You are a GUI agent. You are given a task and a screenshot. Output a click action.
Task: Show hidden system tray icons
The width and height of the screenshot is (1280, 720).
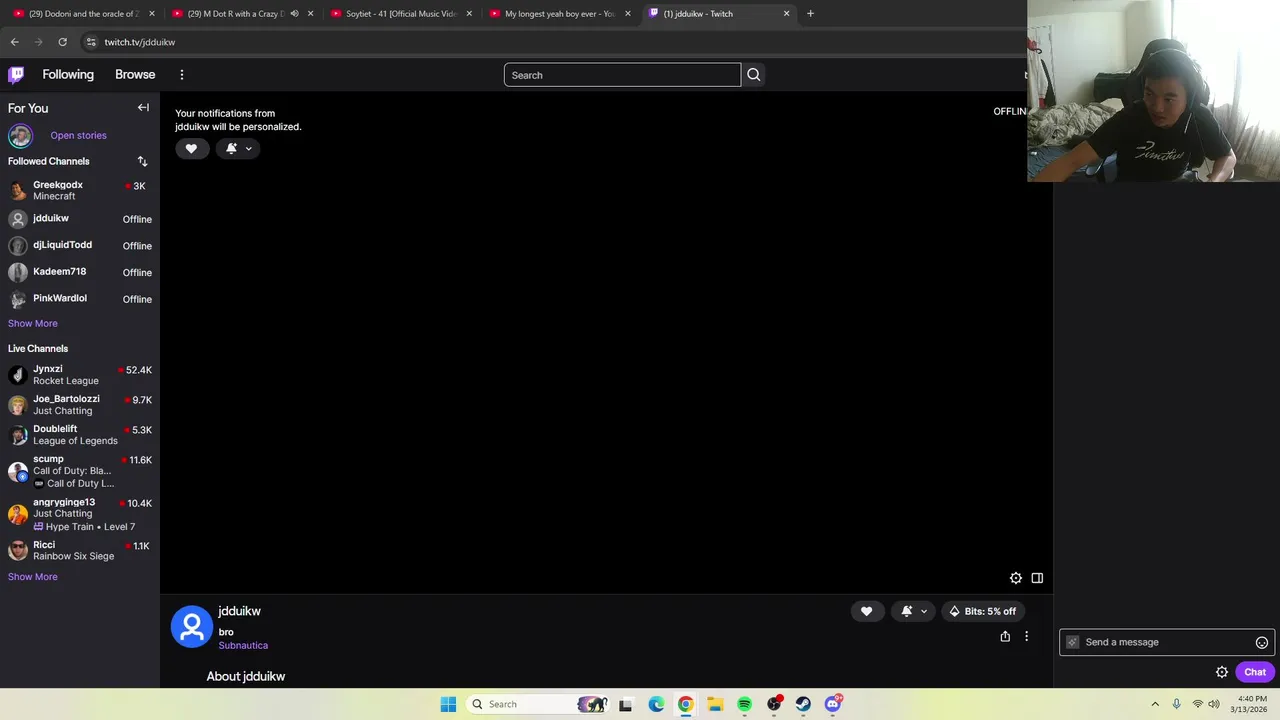point(1155,704)
